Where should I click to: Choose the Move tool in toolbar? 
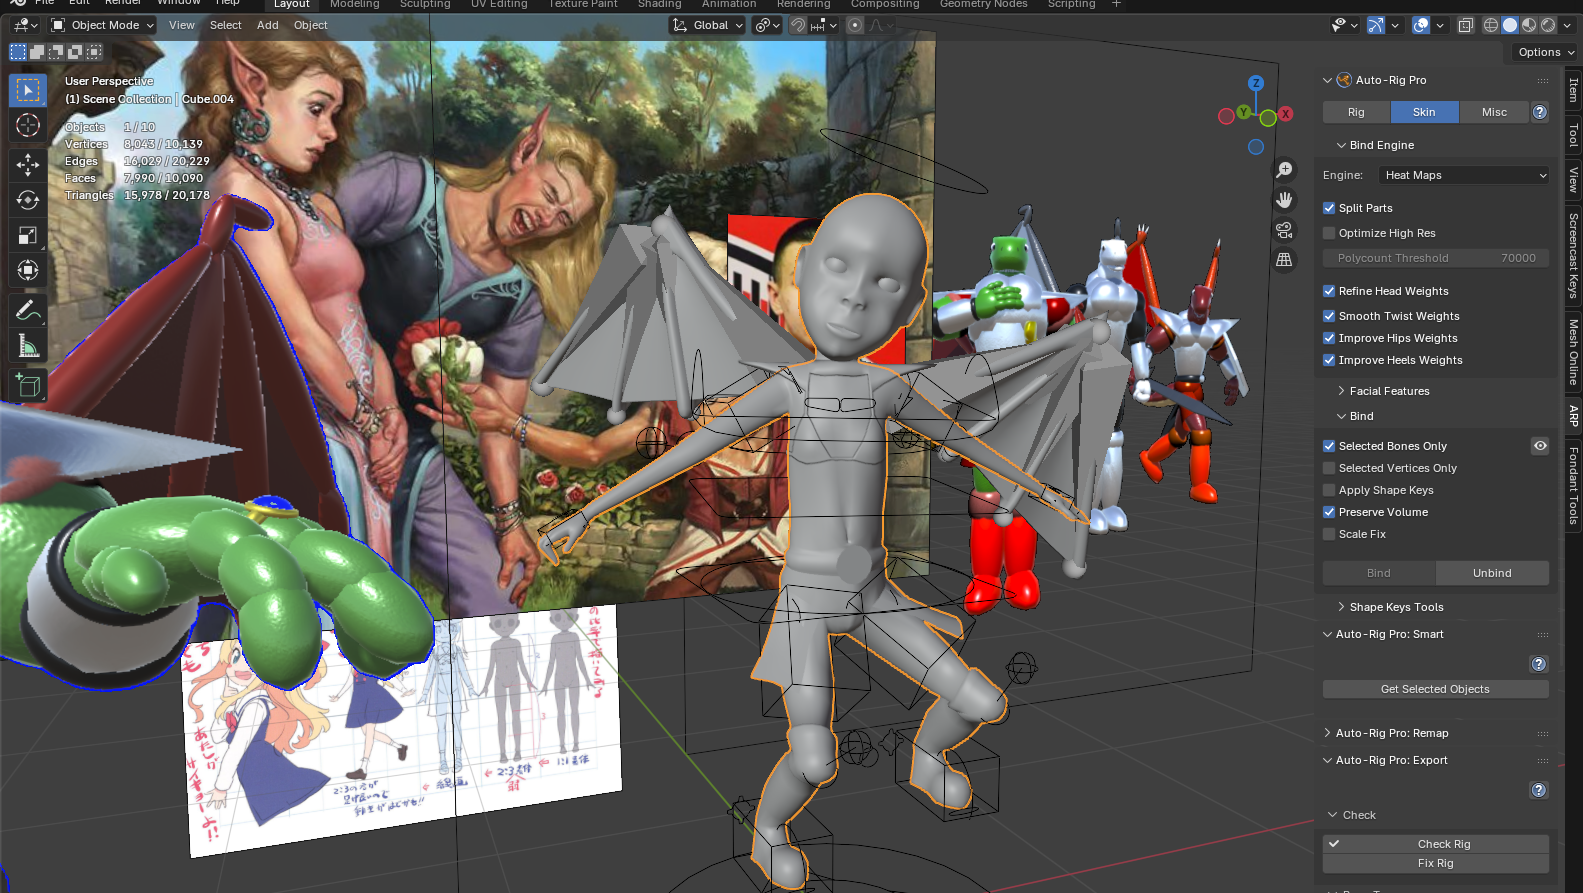[28, 165]
